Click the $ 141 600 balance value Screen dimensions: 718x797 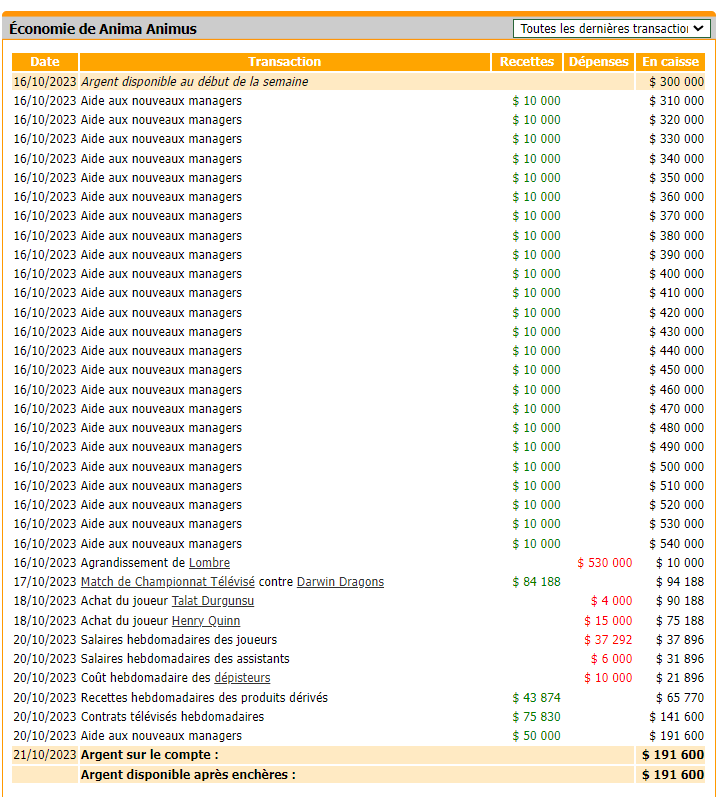(x=676, y=717)
